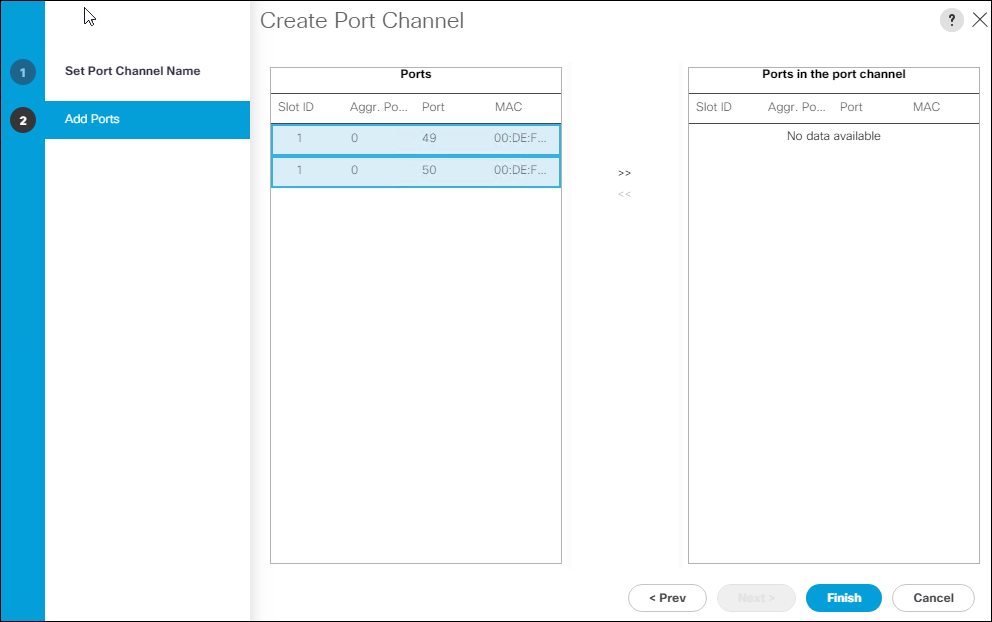Click MAC header in port channel table
The height and width of the screenshot is (622, 992).
click(x=926, y=107)
